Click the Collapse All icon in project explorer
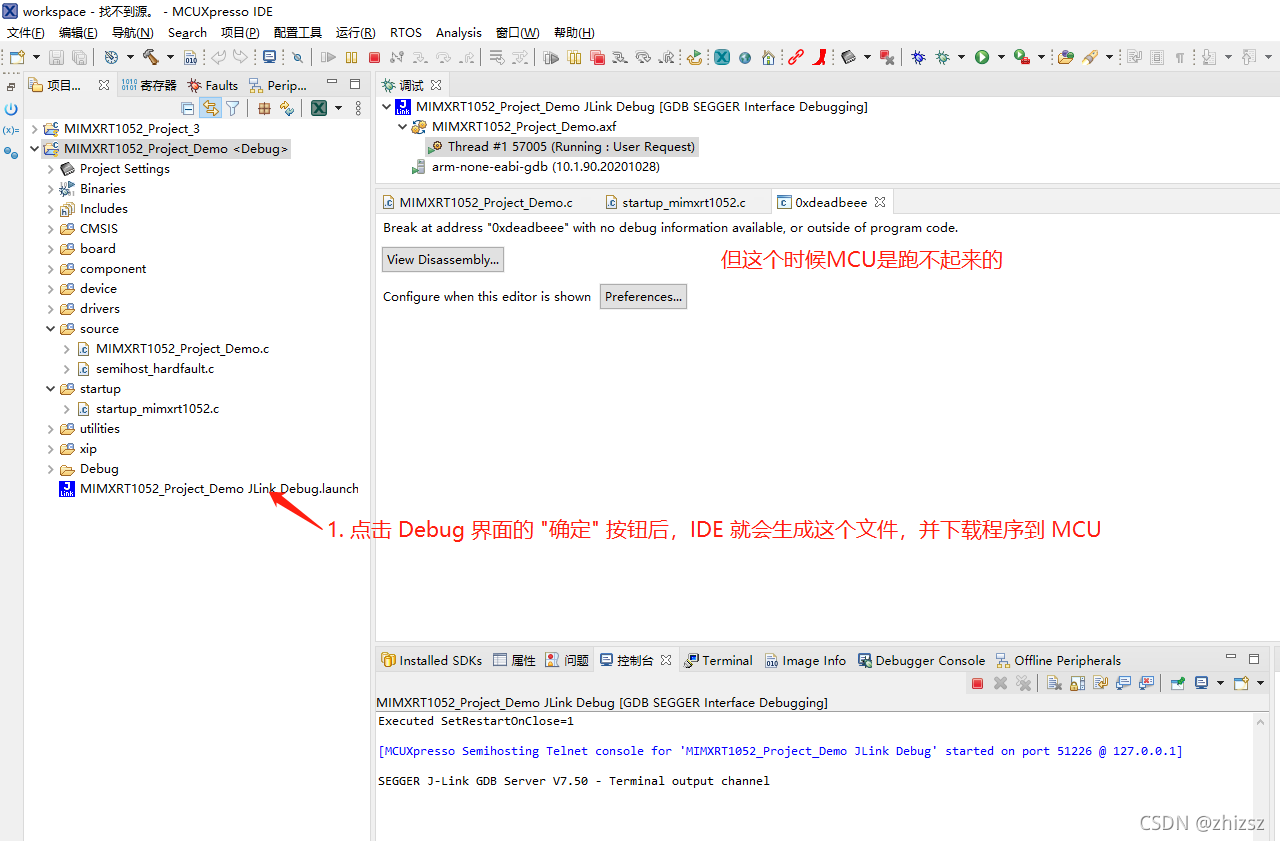This screenshot has height=841, width=1280. (x=188, y=108)
